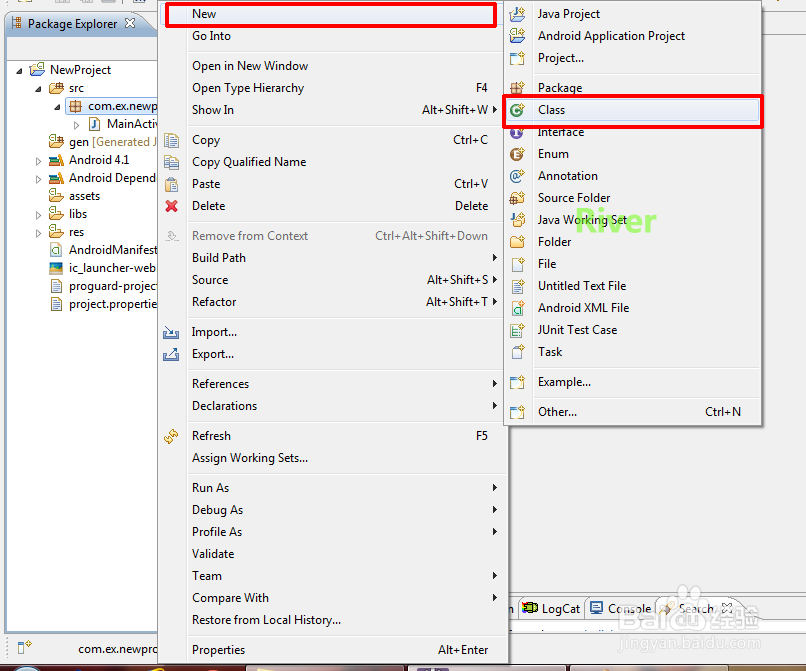The width and height of the screenshot is (806, 671).
Task: Choose Project... in New submenu
Action: pos(632,58)
